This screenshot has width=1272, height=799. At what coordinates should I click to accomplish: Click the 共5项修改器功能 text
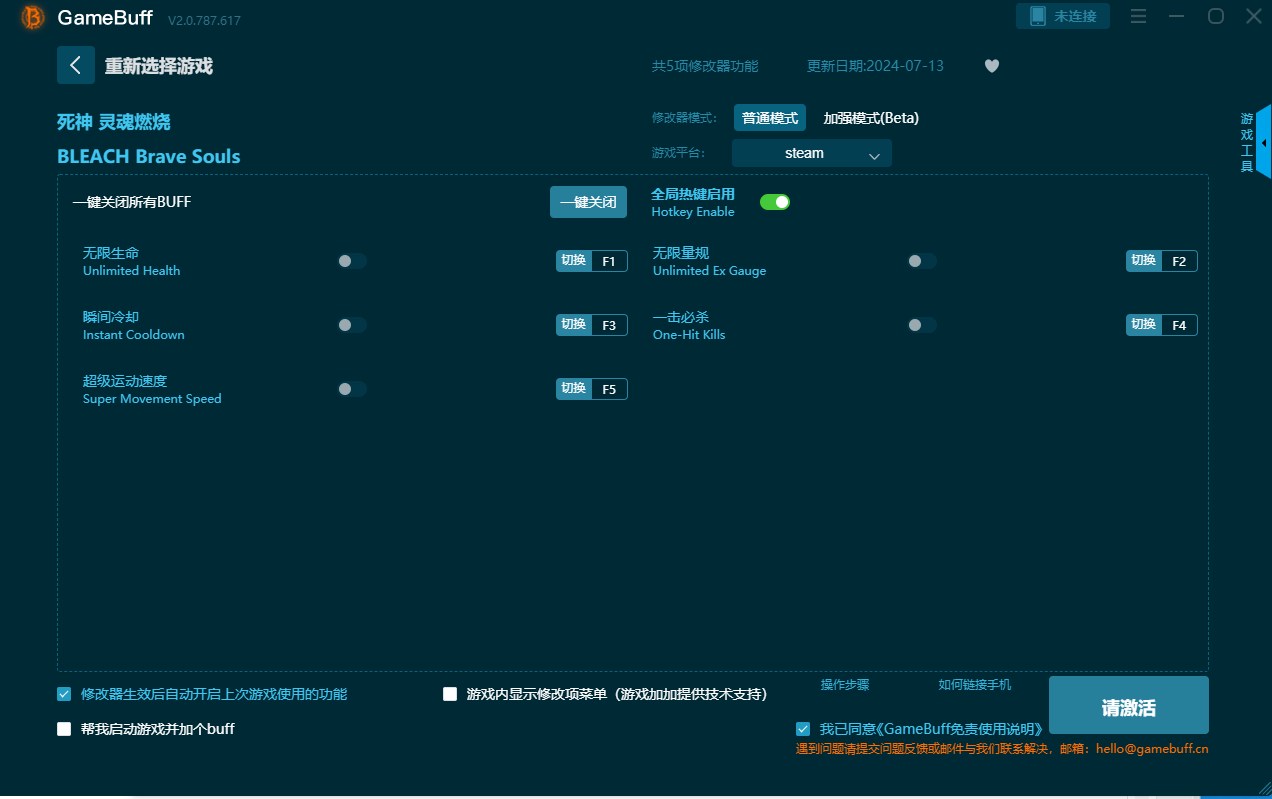coord(705,66)
